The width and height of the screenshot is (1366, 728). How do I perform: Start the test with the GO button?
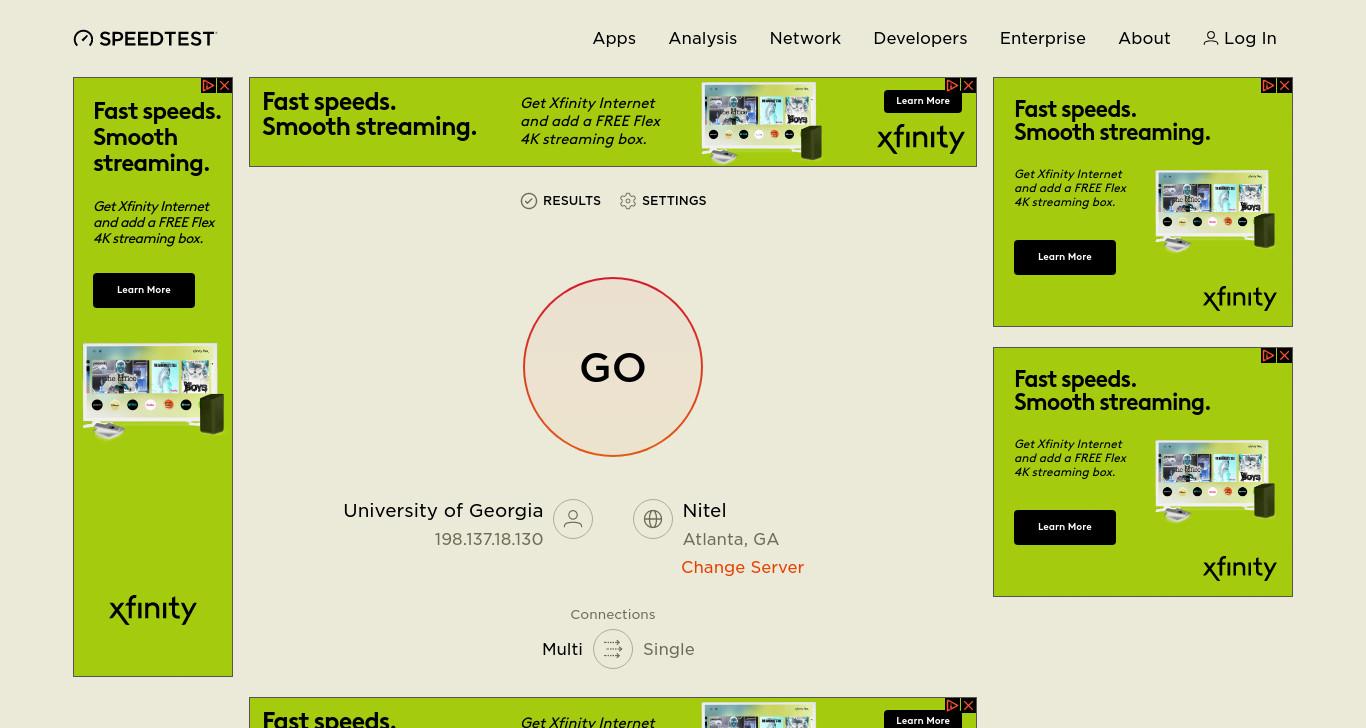coord(613,367)
